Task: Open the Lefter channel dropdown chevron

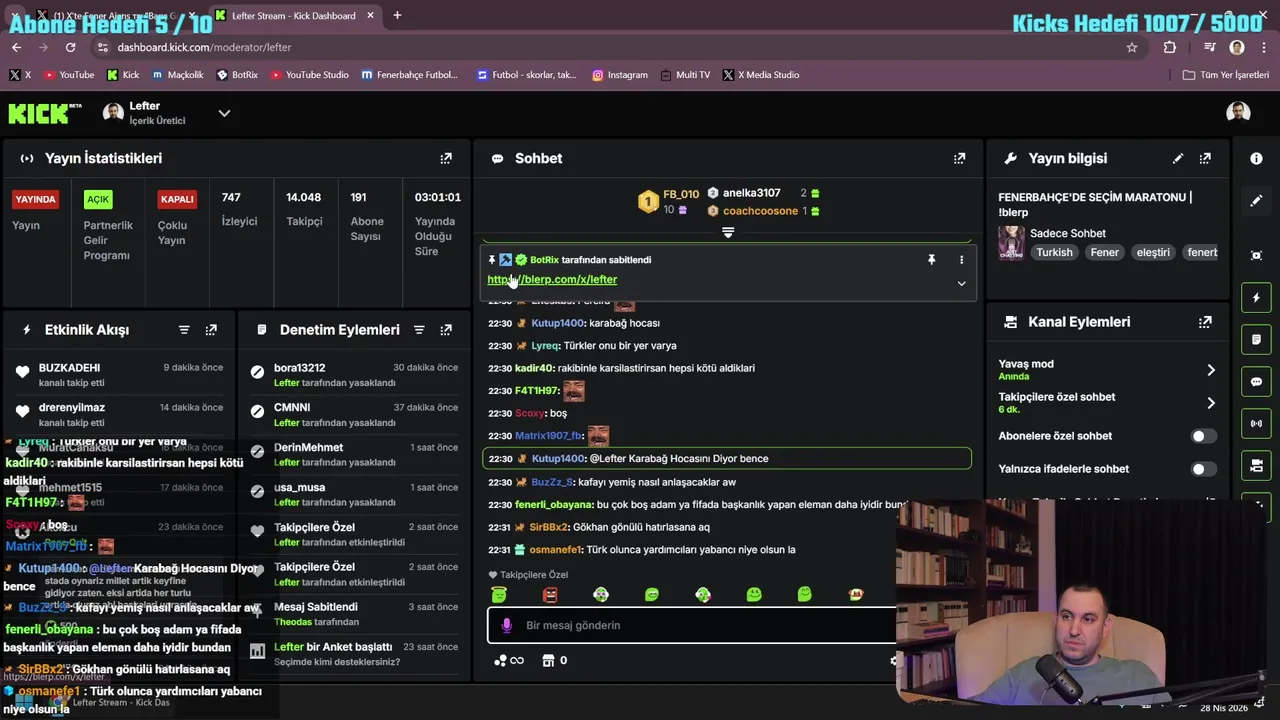Action: pyautogui.click(x=224, y=113)
